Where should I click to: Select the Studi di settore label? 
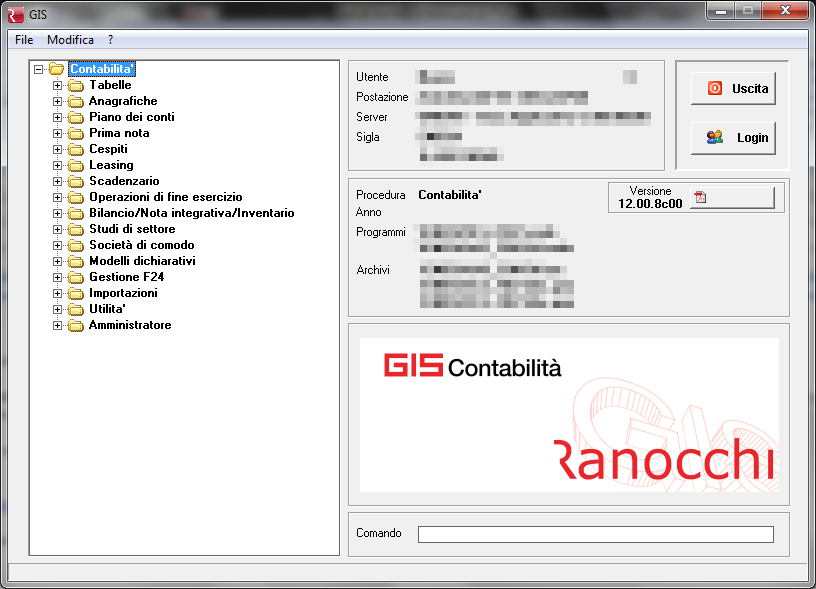tap(132, 229)
